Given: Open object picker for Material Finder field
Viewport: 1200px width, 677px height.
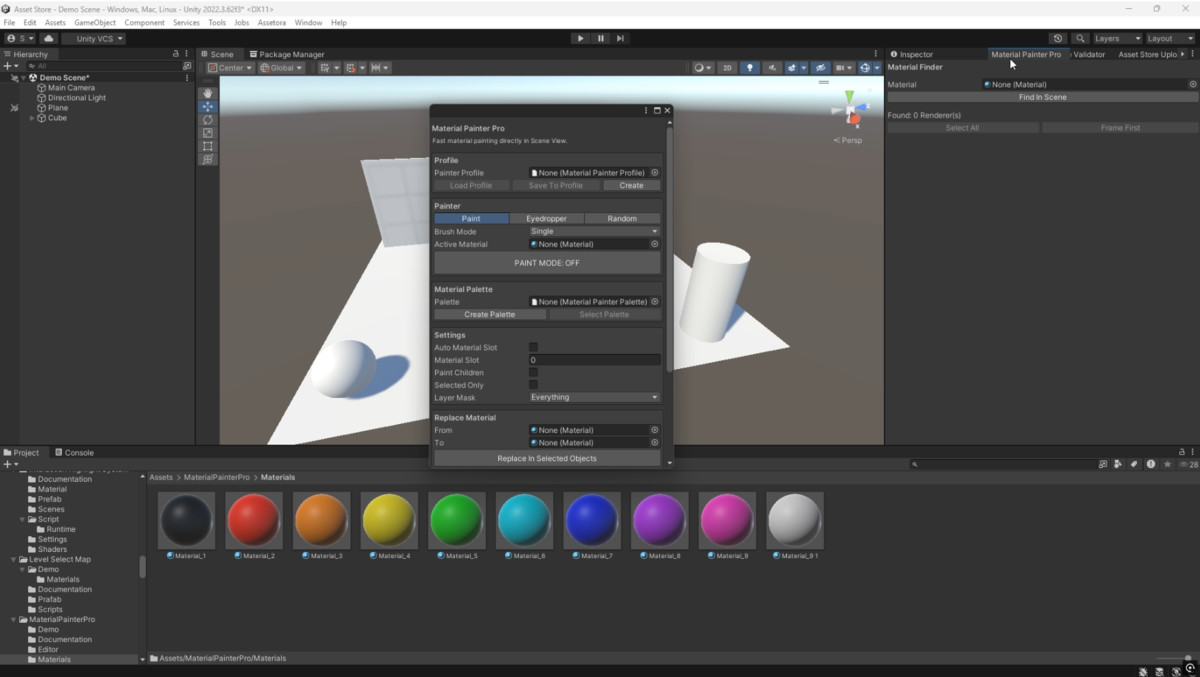Looking at the screenshot, I should [x=1192, y=85].
